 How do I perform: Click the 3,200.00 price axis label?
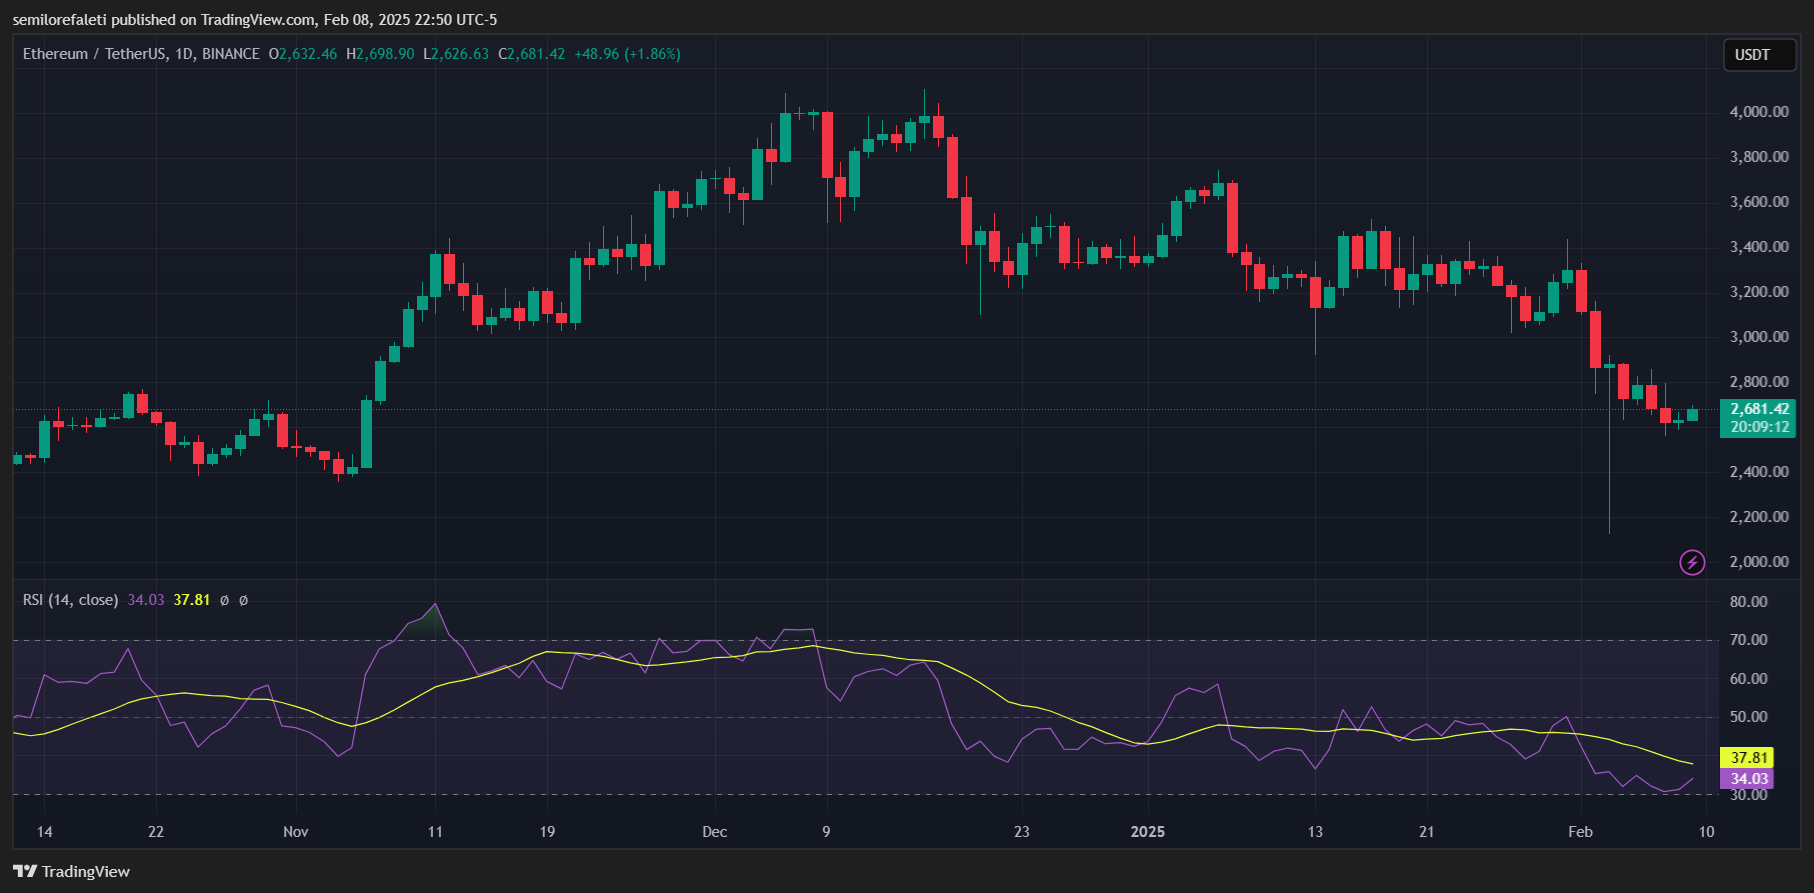1759,292
